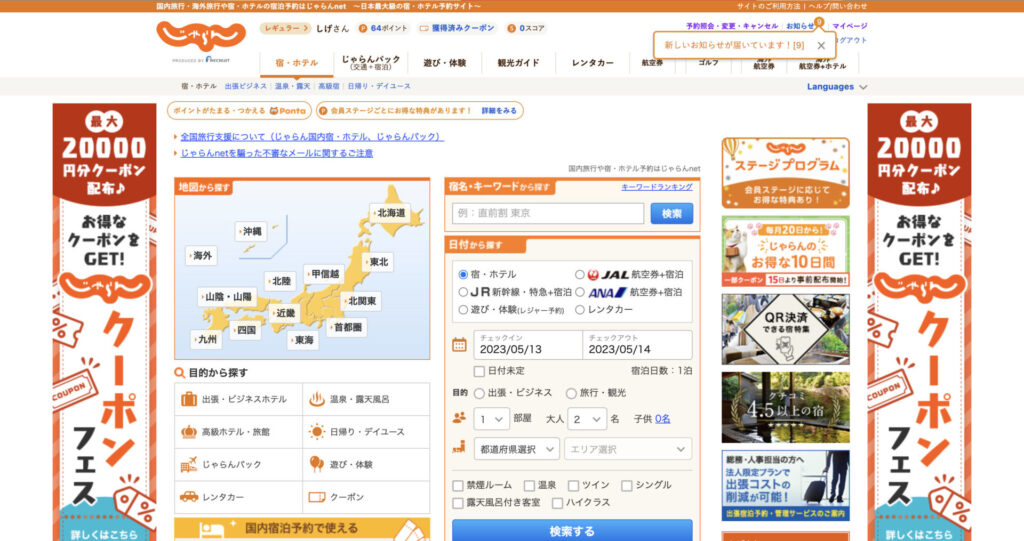The image size is (1024, 541).
Task: Click the チェックイン date field
Action: click(528, 344)
